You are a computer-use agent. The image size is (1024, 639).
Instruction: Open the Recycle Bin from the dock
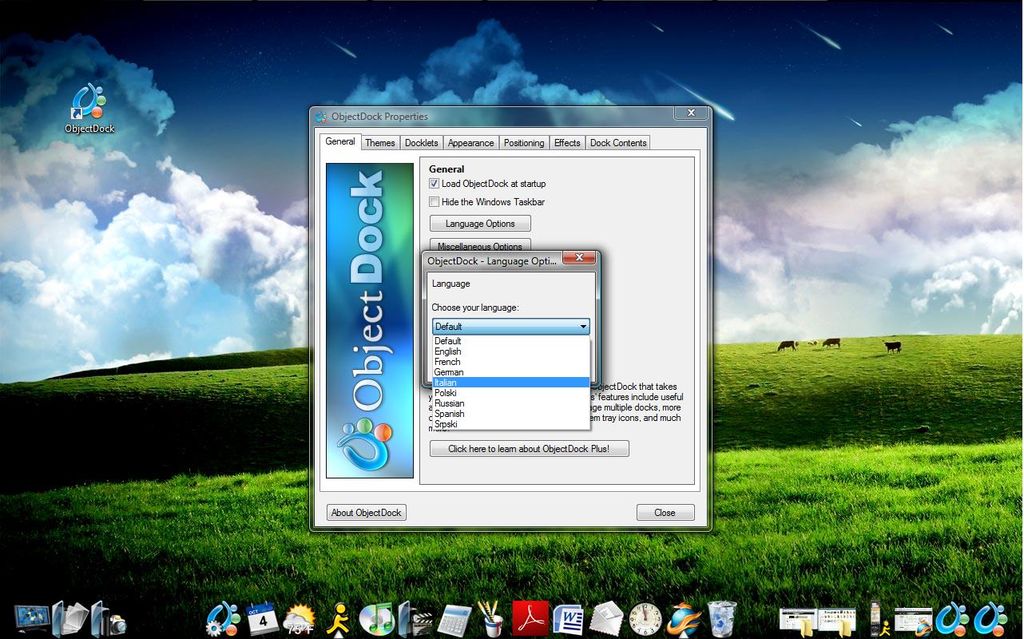point(722,616)
